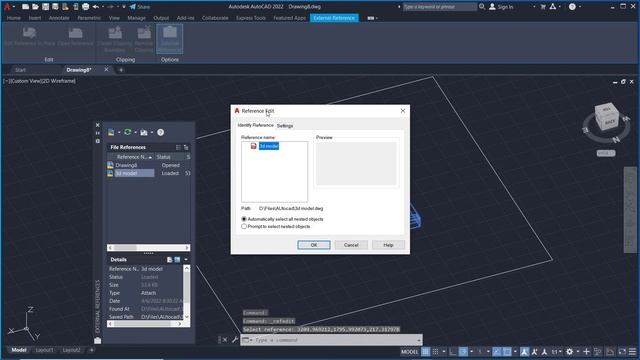This screenshot has width=640, height=360.
Task: Switch to the Identify Reference tab
Action: (x=255, y=125)
